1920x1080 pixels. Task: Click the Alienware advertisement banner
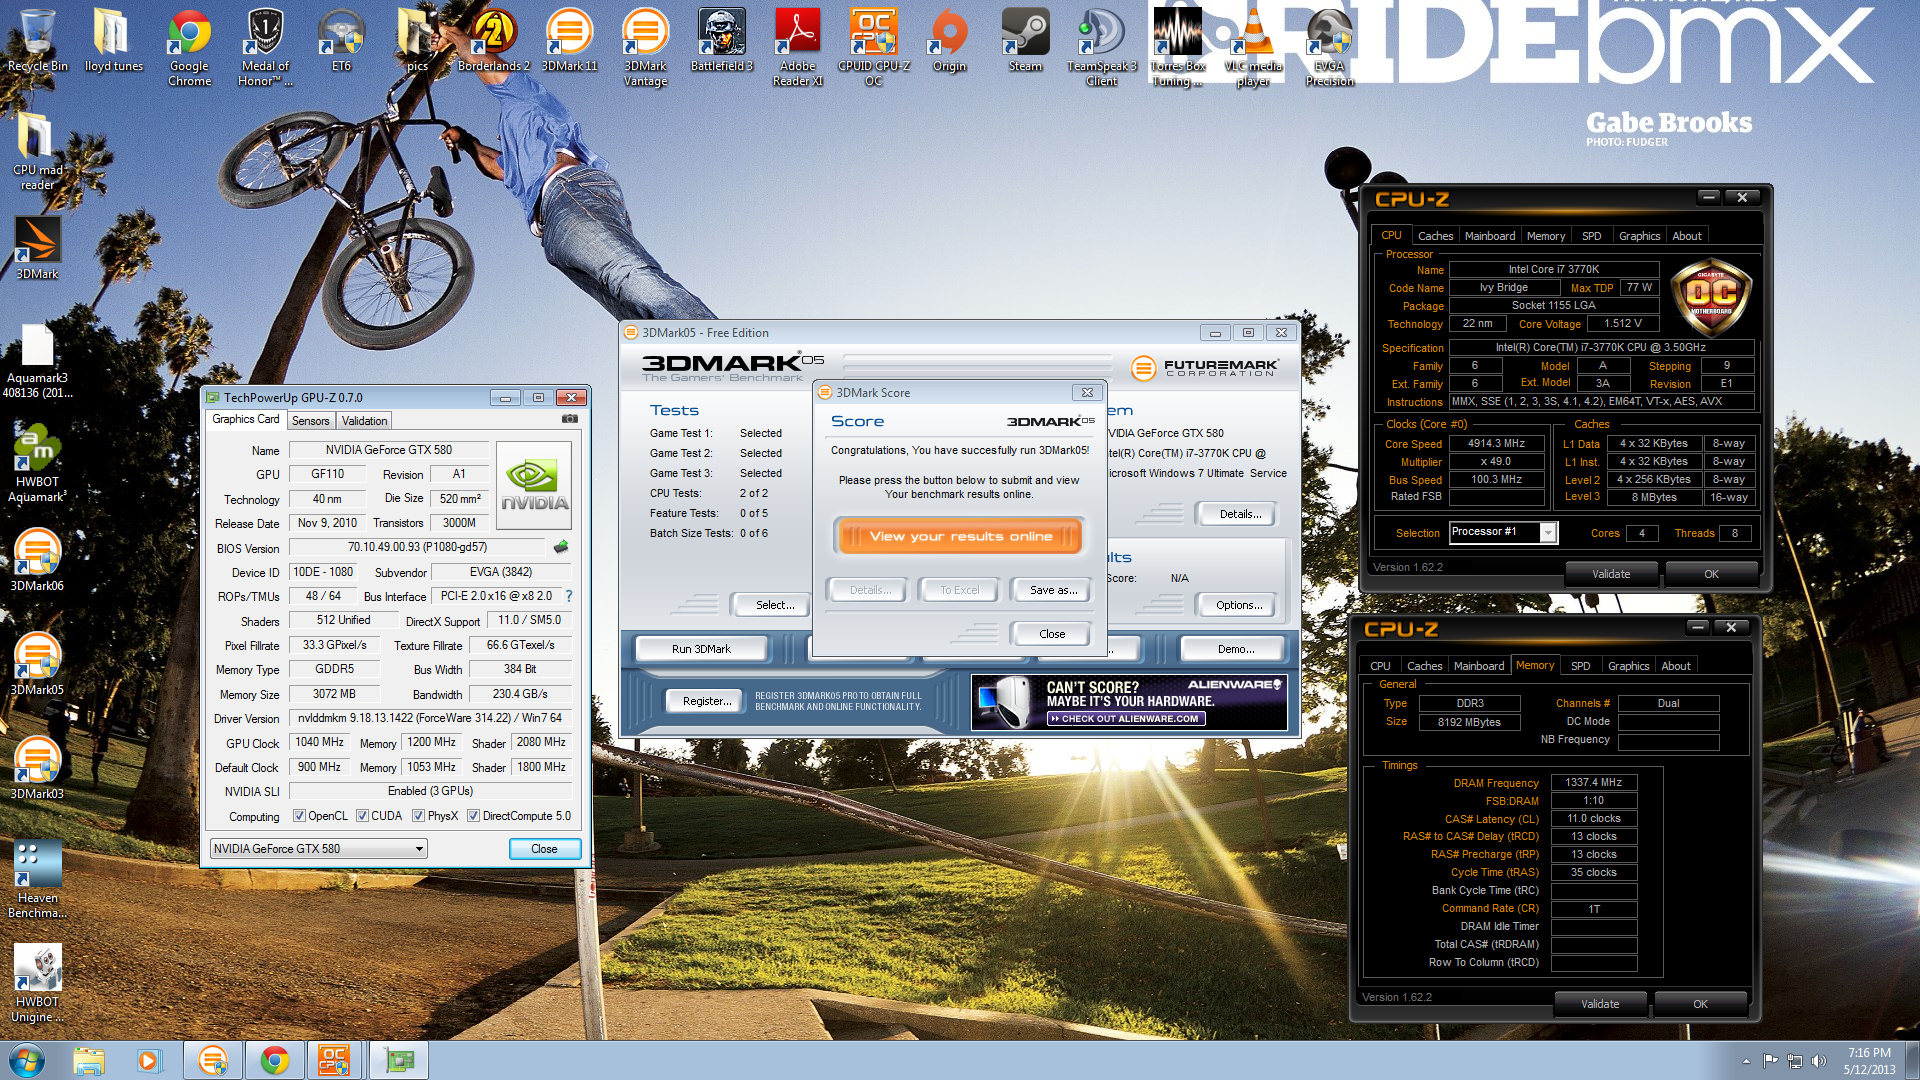1128,701
